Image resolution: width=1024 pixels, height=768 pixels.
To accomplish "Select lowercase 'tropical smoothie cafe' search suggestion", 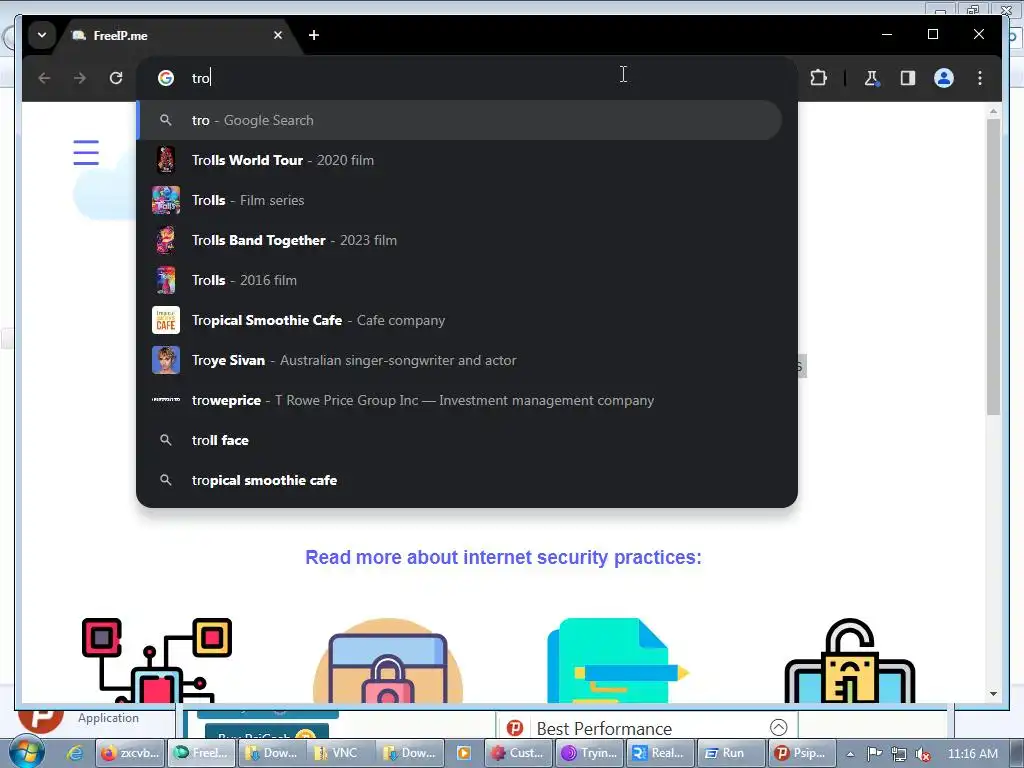I will [x=460, y=481].
